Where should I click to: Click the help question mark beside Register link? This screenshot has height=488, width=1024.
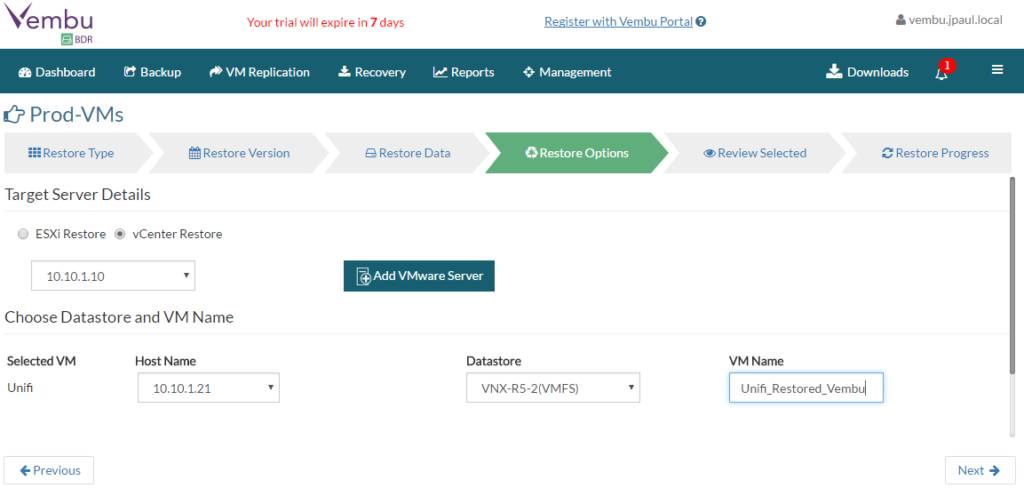pos(701,22)
